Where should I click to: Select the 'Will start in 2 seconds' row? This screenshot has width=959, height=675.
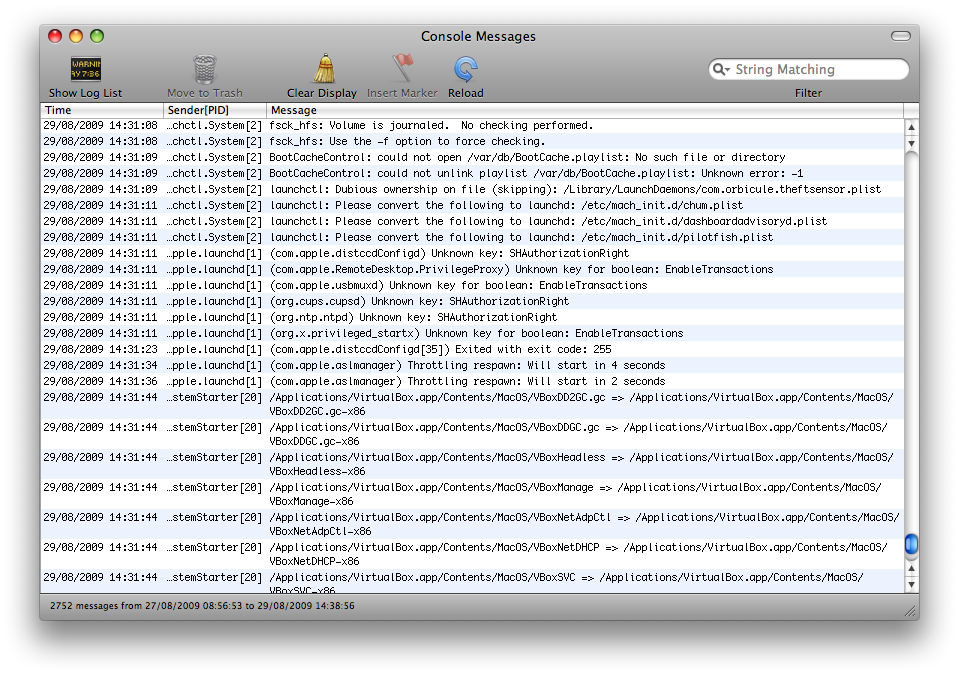coord(472,381)
